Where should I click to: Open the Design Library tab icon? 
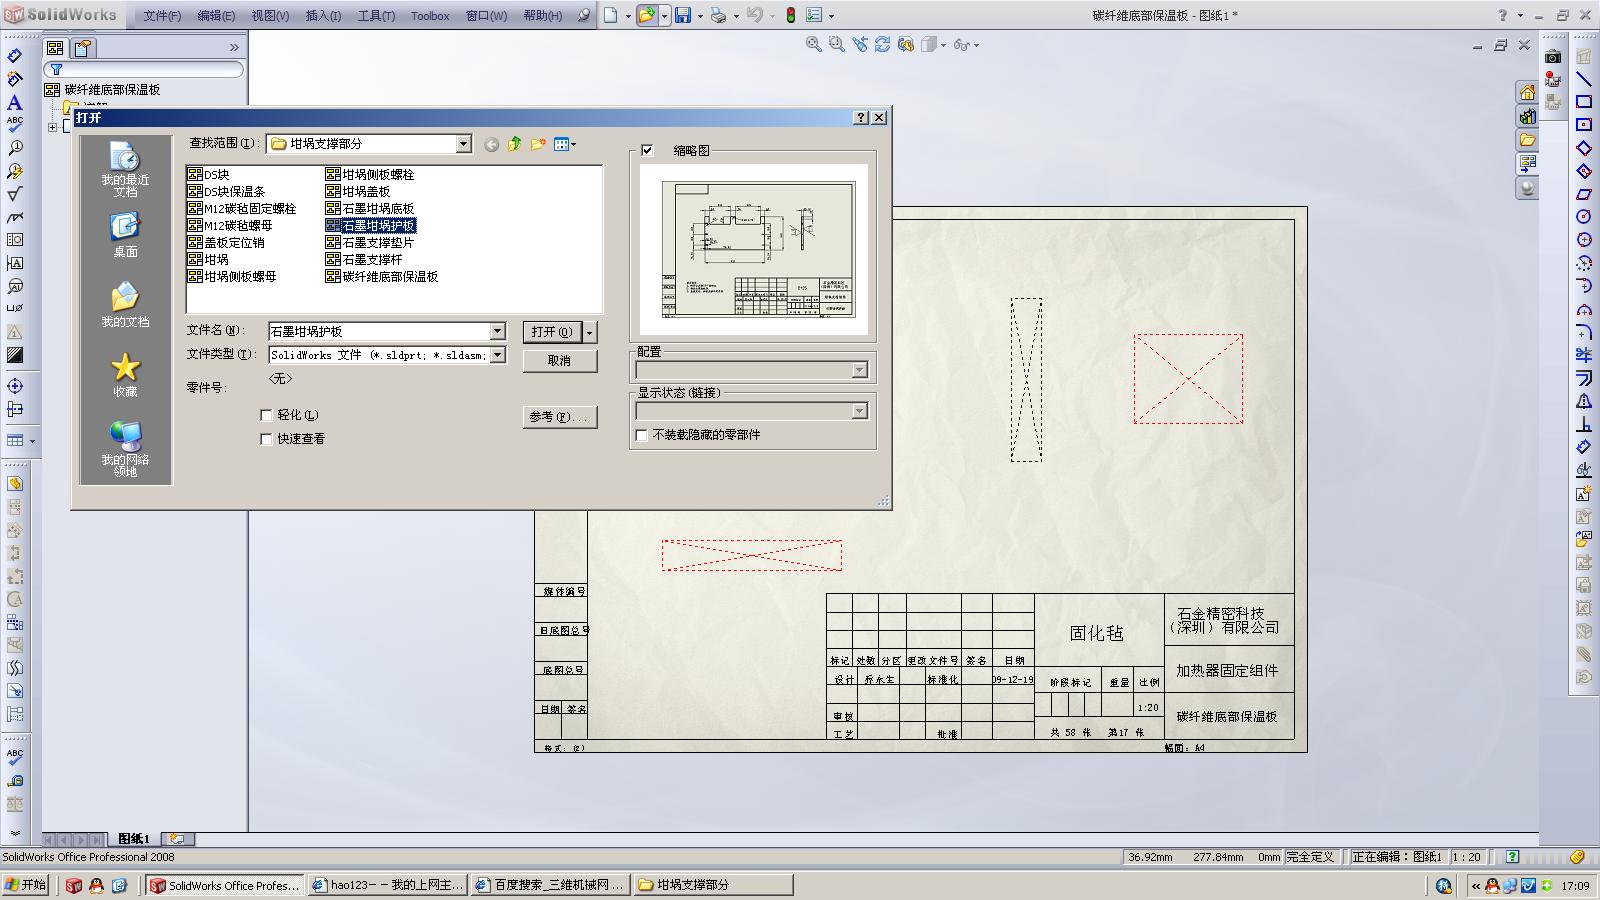[x=1527, y=117]
